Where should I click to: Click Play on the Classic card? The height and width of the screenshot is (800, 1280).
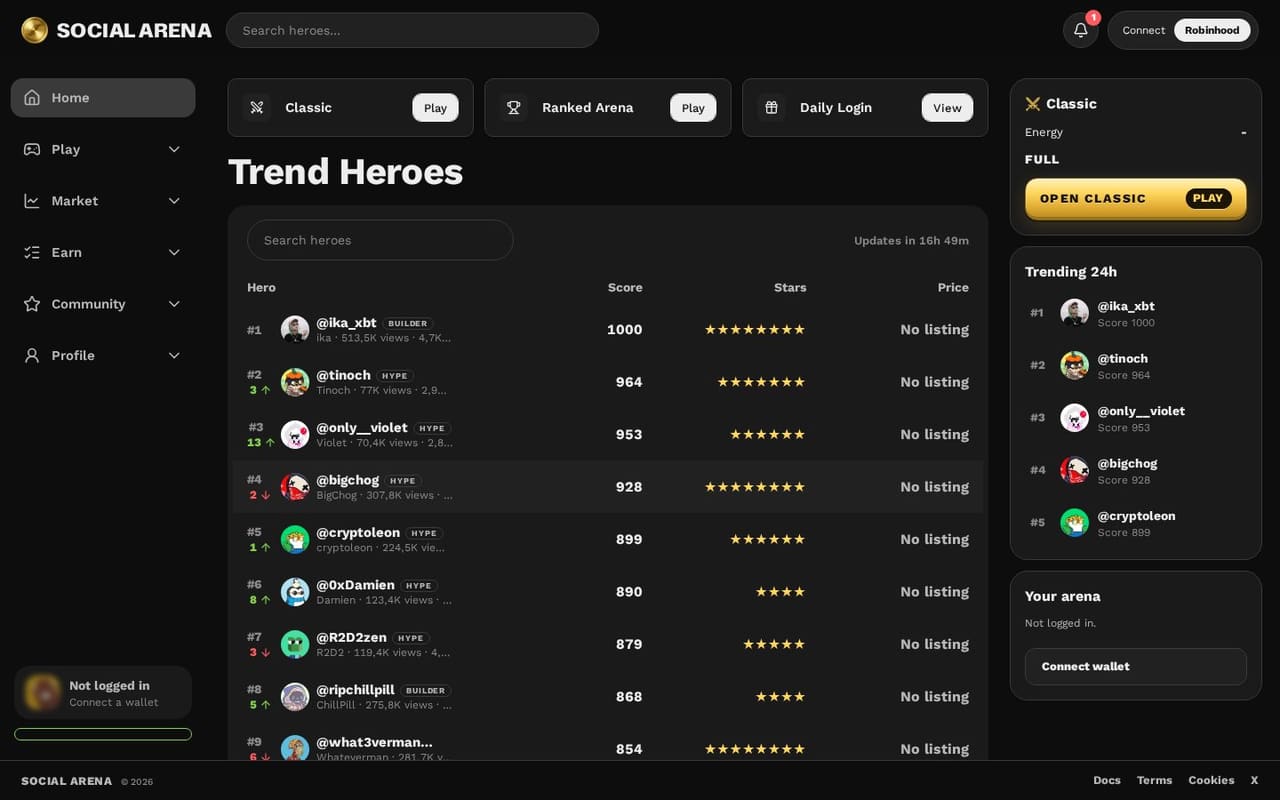click(435, 108)
